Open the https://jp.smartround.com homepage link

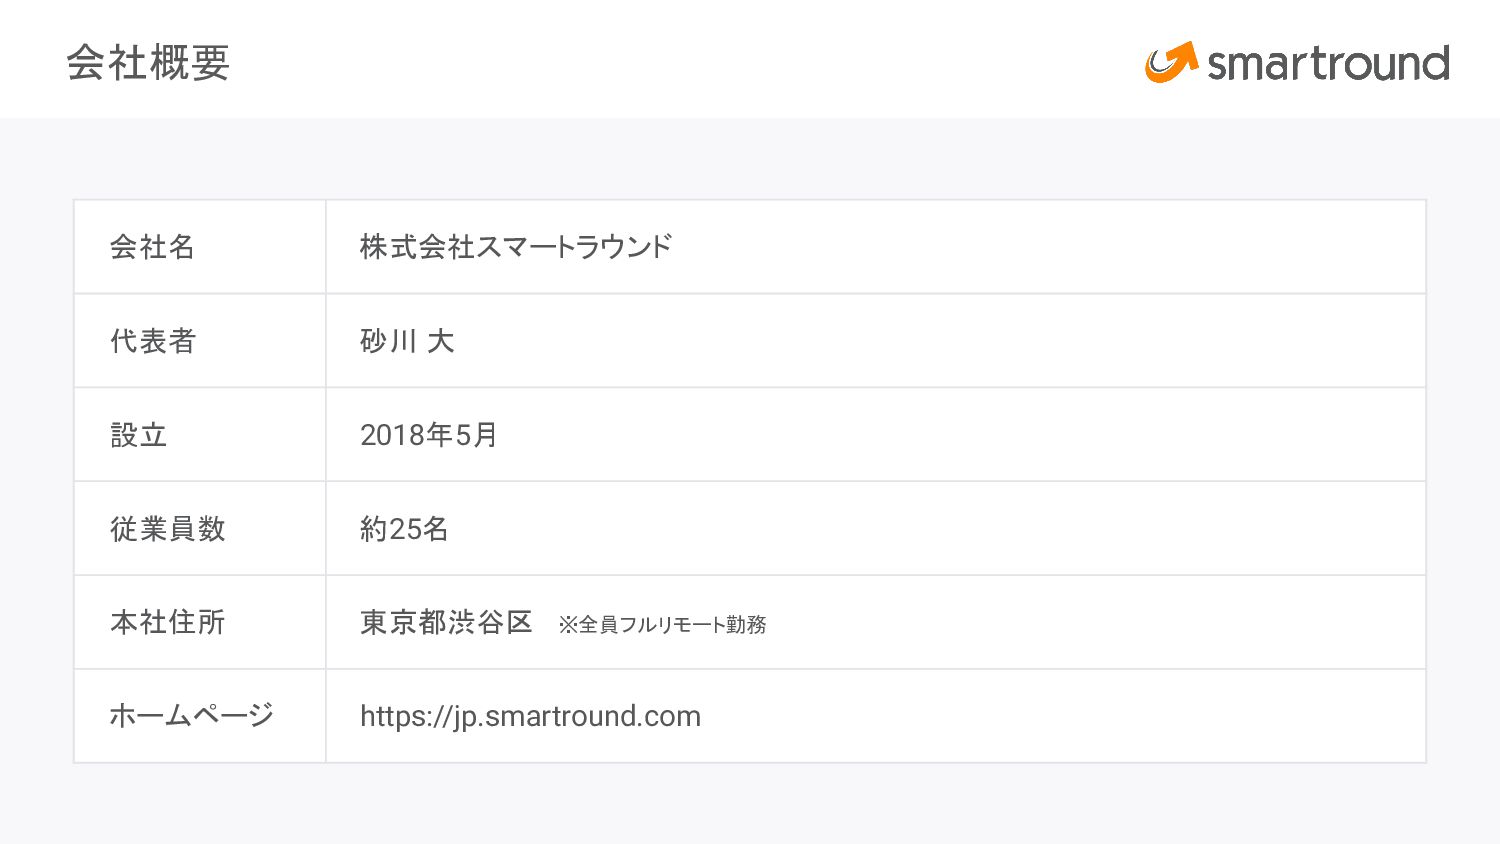[530, 716]
